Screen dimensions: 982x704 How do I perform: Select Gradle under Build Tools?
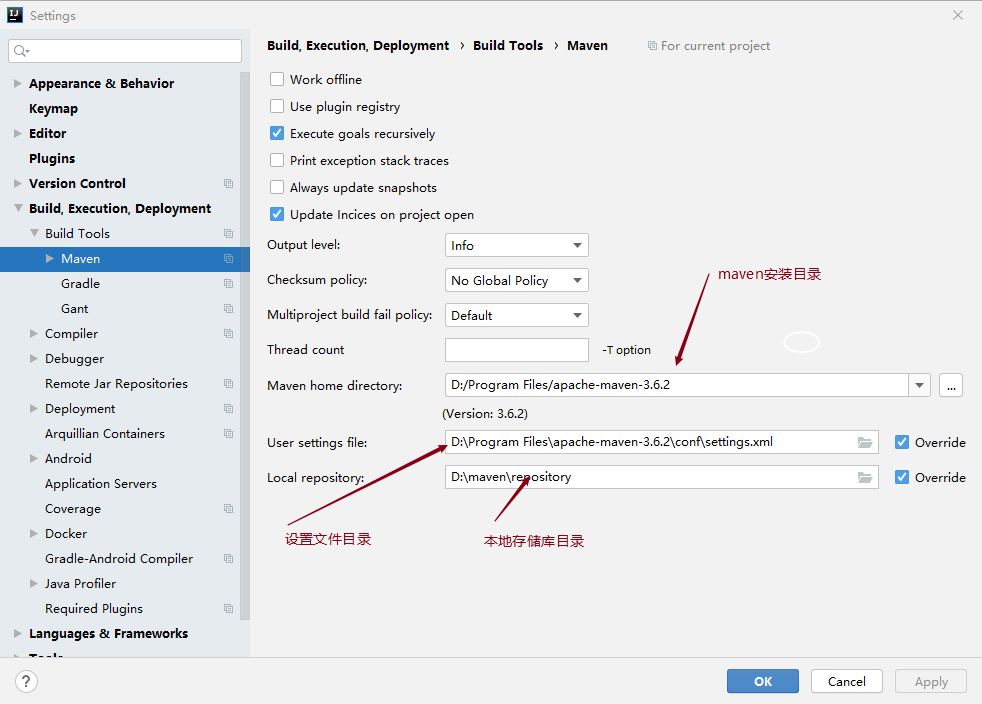pyautogui.click(x=80, y=284)
